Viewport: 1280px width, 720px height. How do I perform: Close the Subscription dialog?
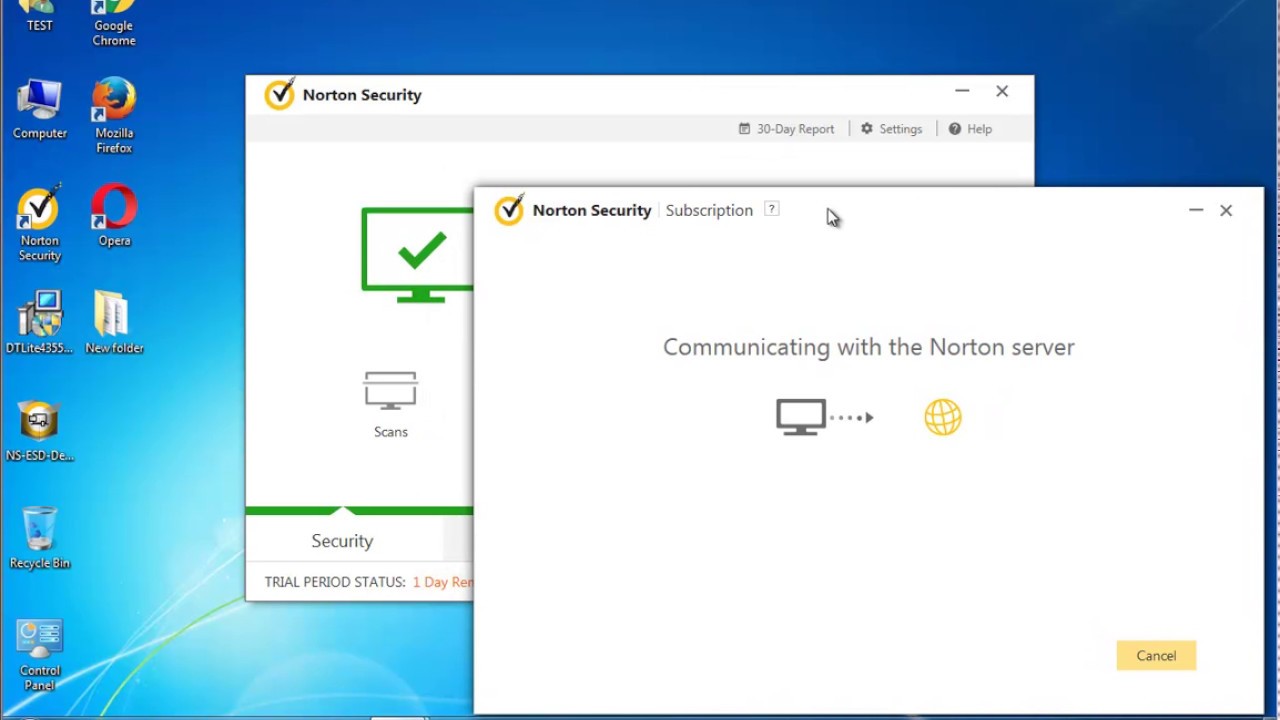click(1226, 210)
